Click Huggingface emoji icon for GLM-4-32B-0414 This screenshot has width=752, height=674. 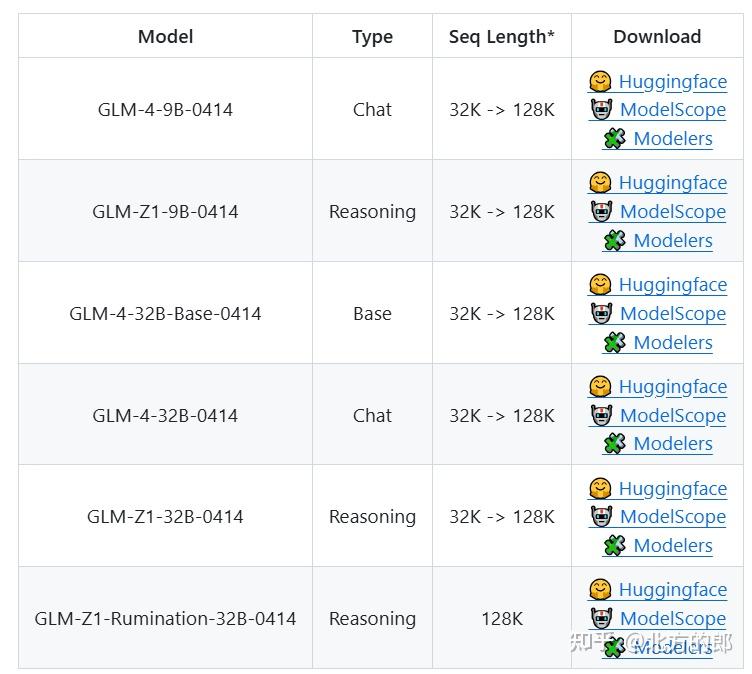point(600,386)
